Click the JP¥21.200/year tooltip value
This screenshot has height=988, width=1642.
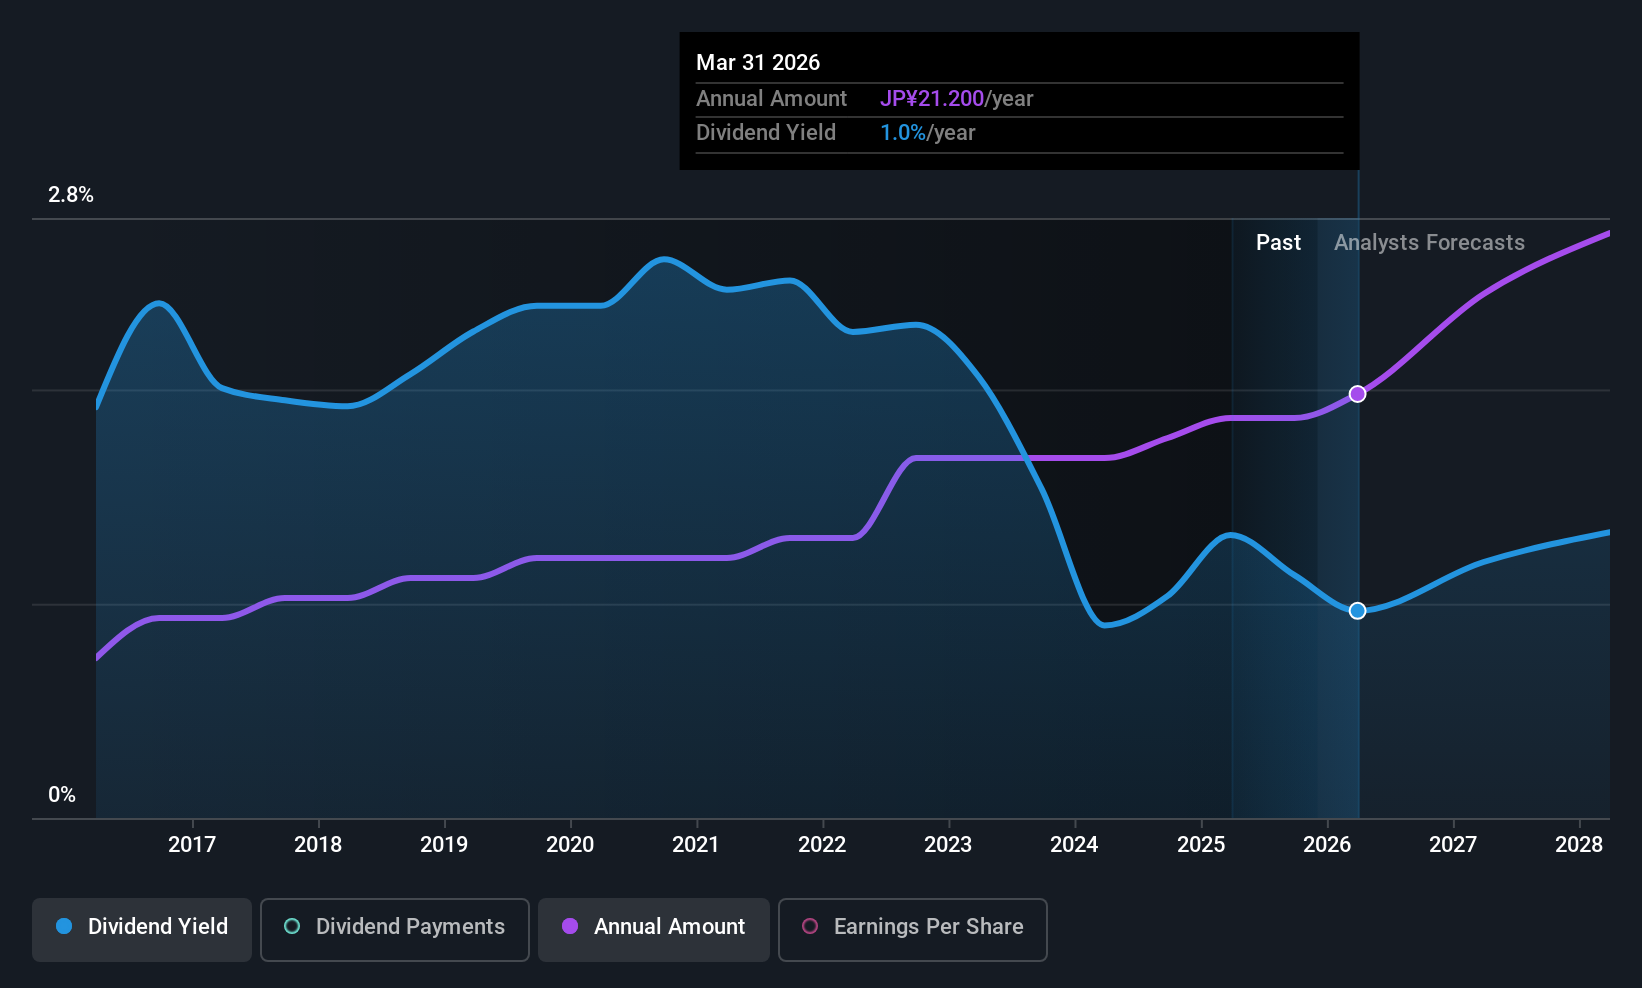[x=956, y=99]
